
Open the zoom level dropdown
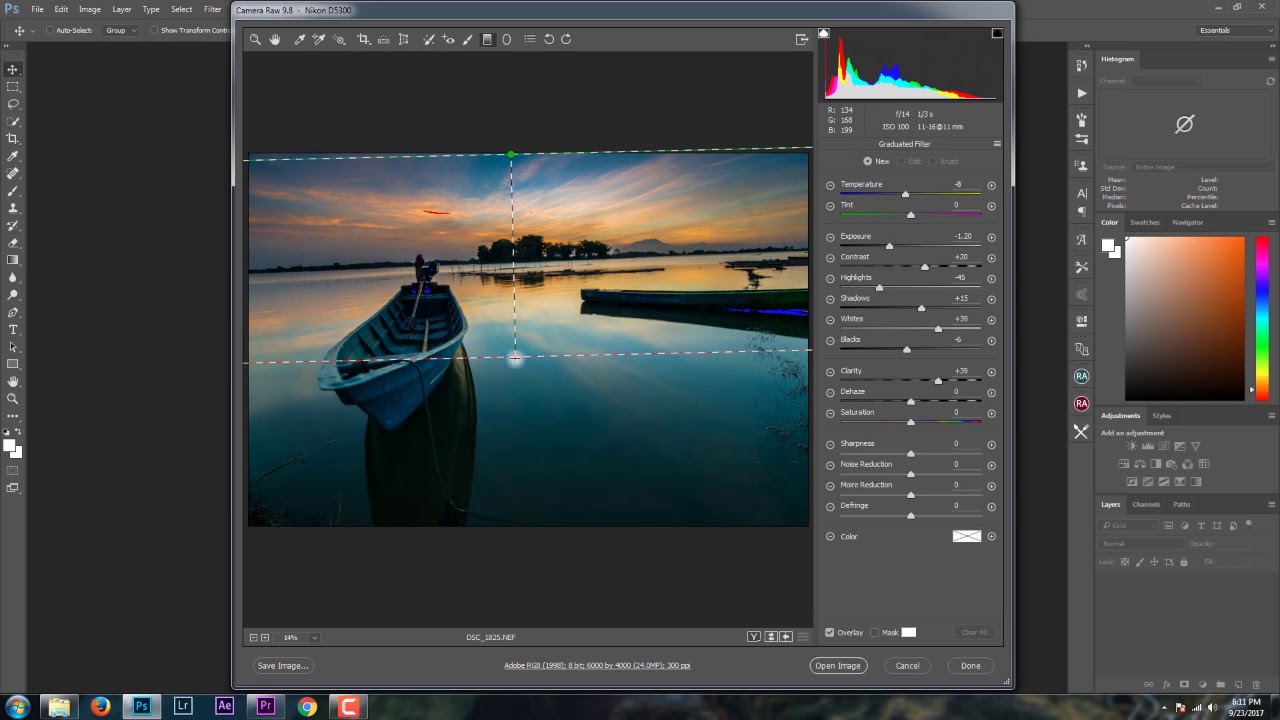[314, 637]
